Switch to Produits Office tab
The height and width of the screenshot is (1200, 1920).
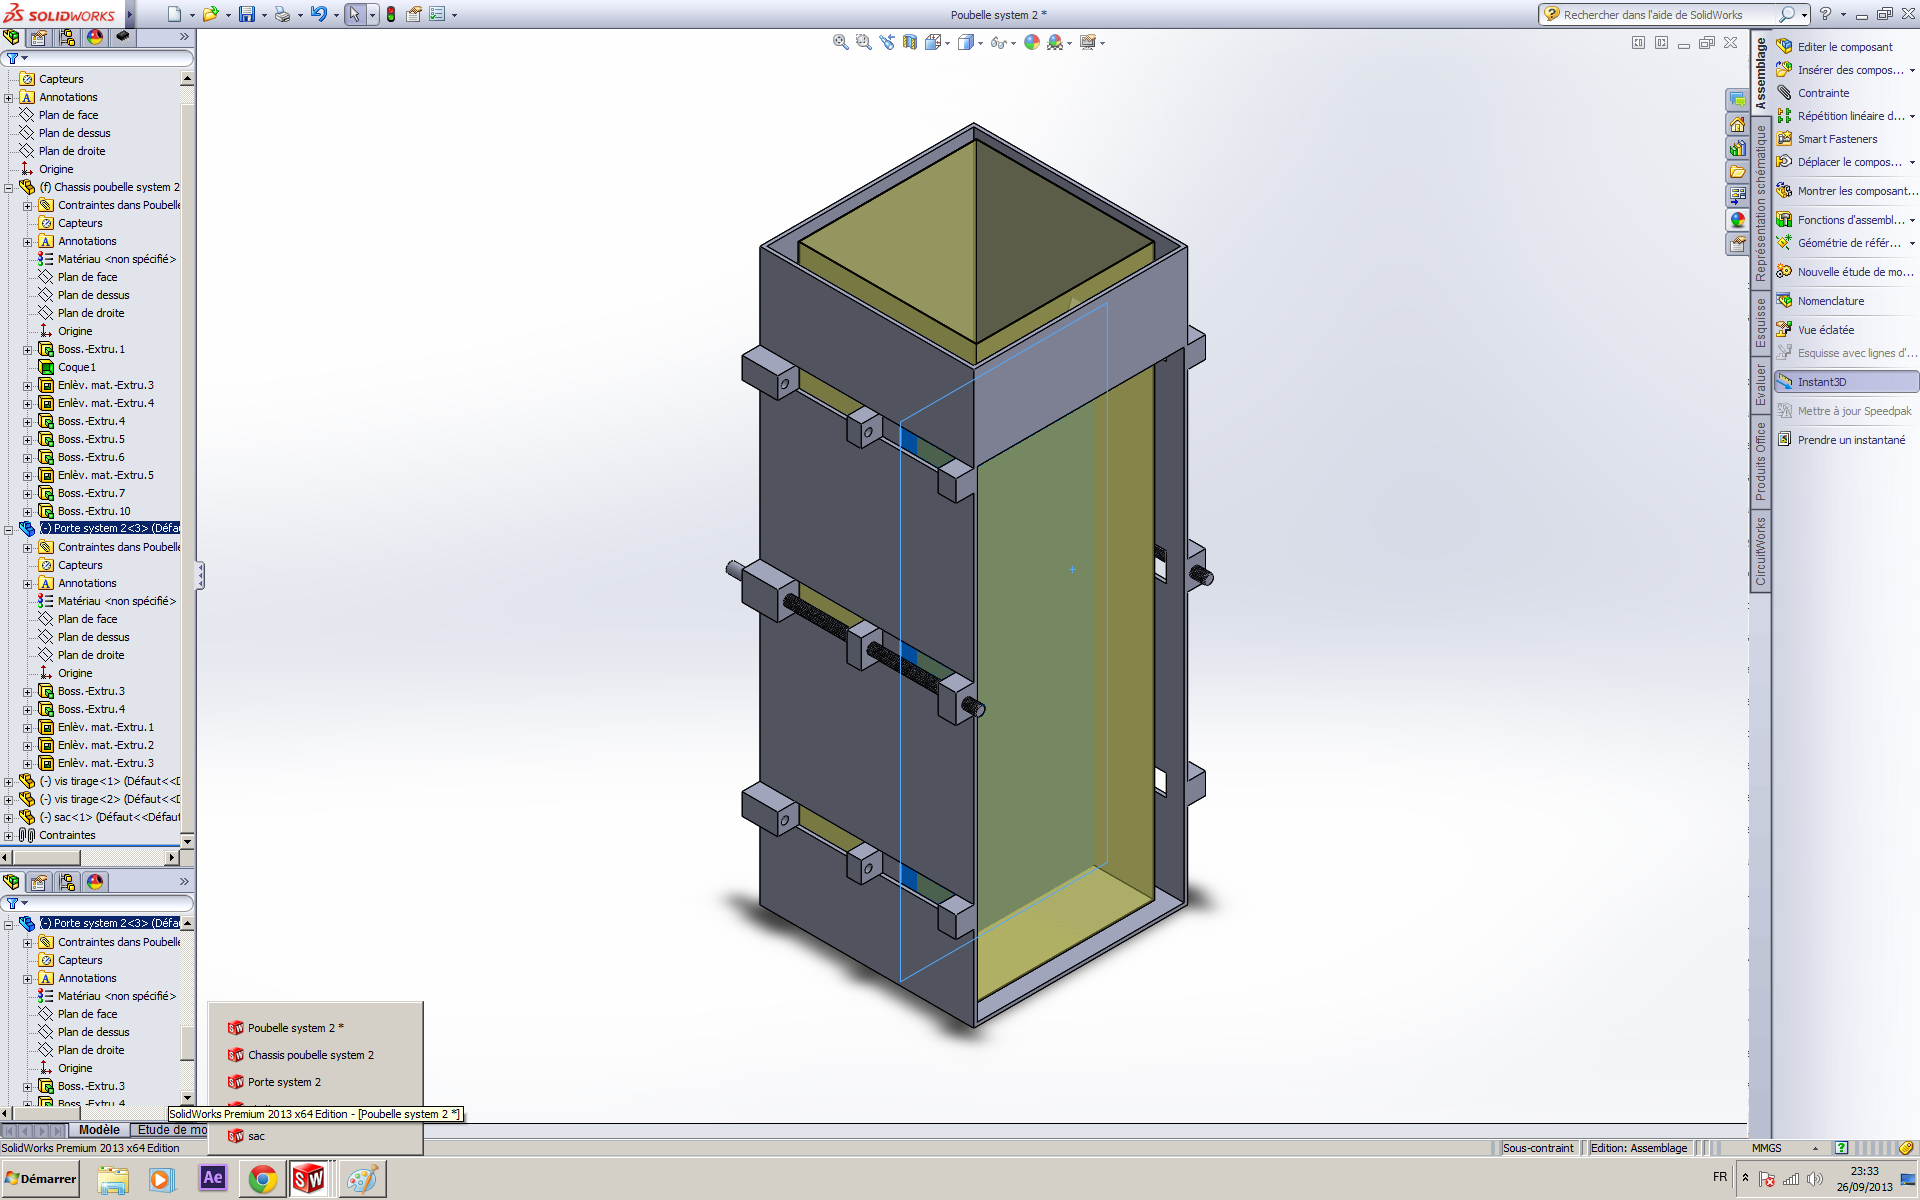(1760, 461)
